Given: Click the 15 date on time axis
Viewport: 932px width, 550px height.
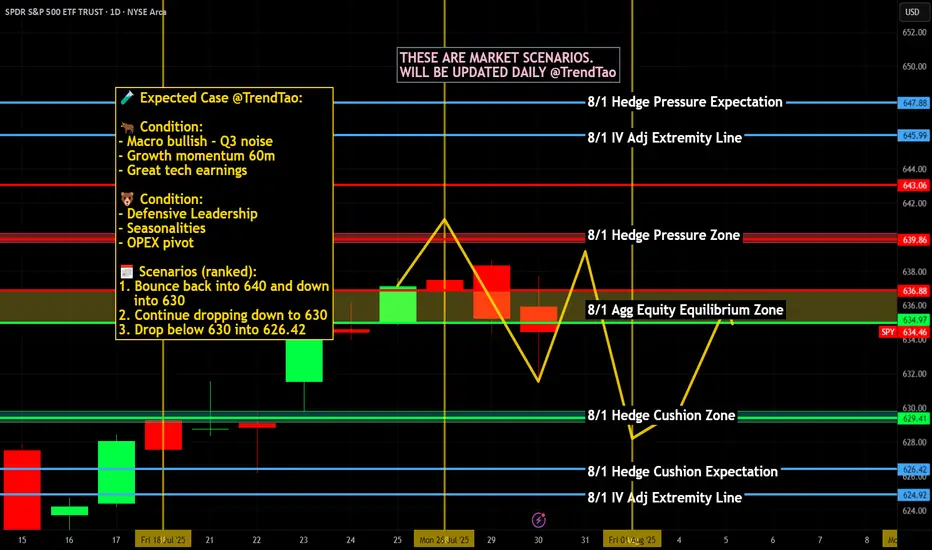Looking at the screenshot, I should click(22, 540).
